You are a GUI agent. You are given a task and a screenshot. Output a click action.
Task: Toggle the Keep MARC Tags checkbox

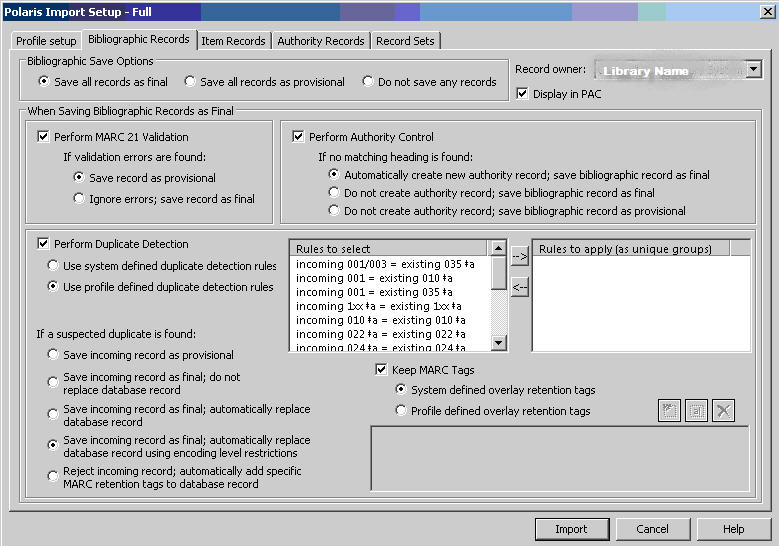click(381, 369)
